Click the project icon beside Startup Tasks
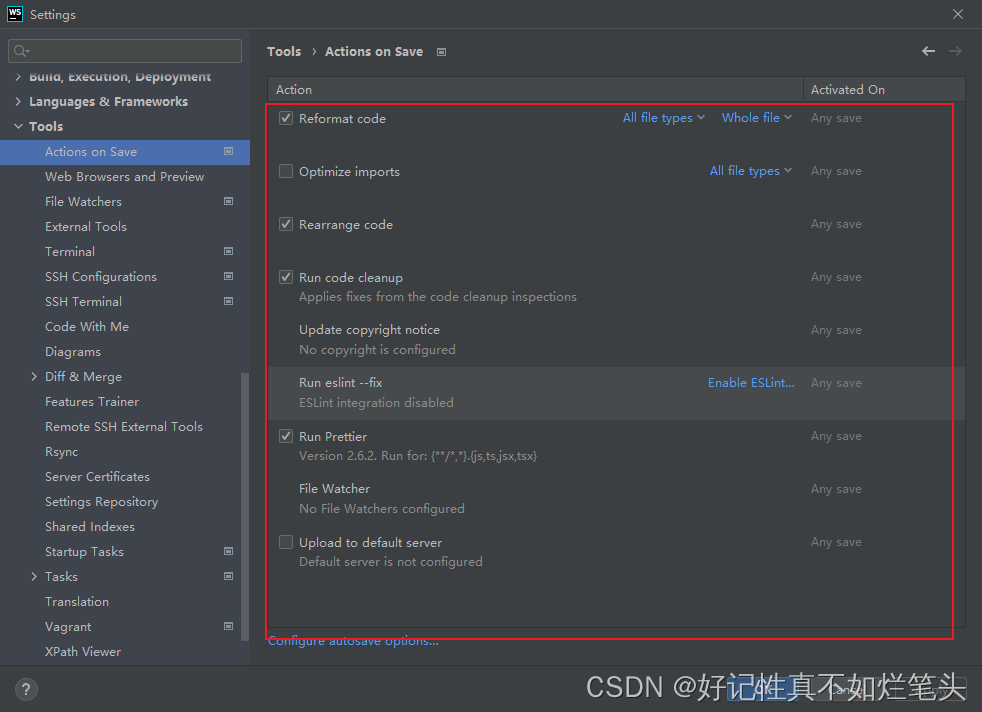Image resolution: width=982 pixels, height=712 pixels. tap(229, 552)
